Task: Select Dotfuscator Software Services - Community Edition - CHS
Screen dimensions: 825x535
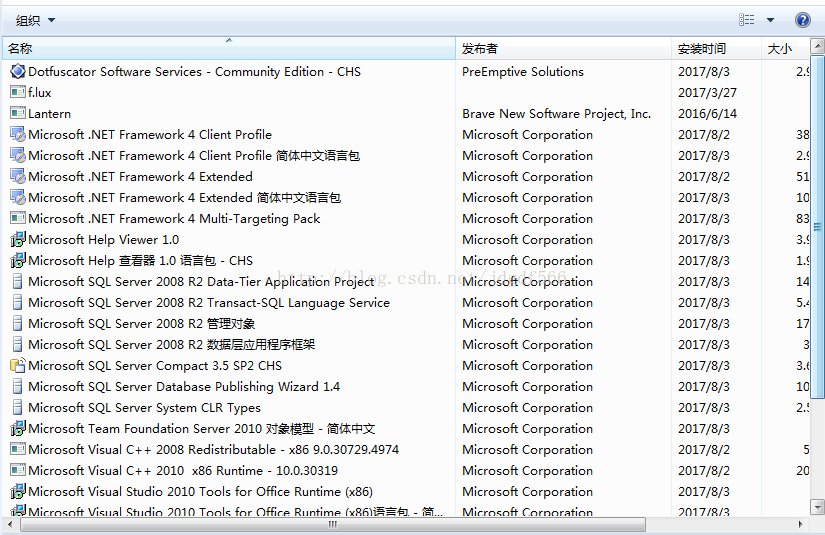Action: pyautogui.click(x=194, y=72)
